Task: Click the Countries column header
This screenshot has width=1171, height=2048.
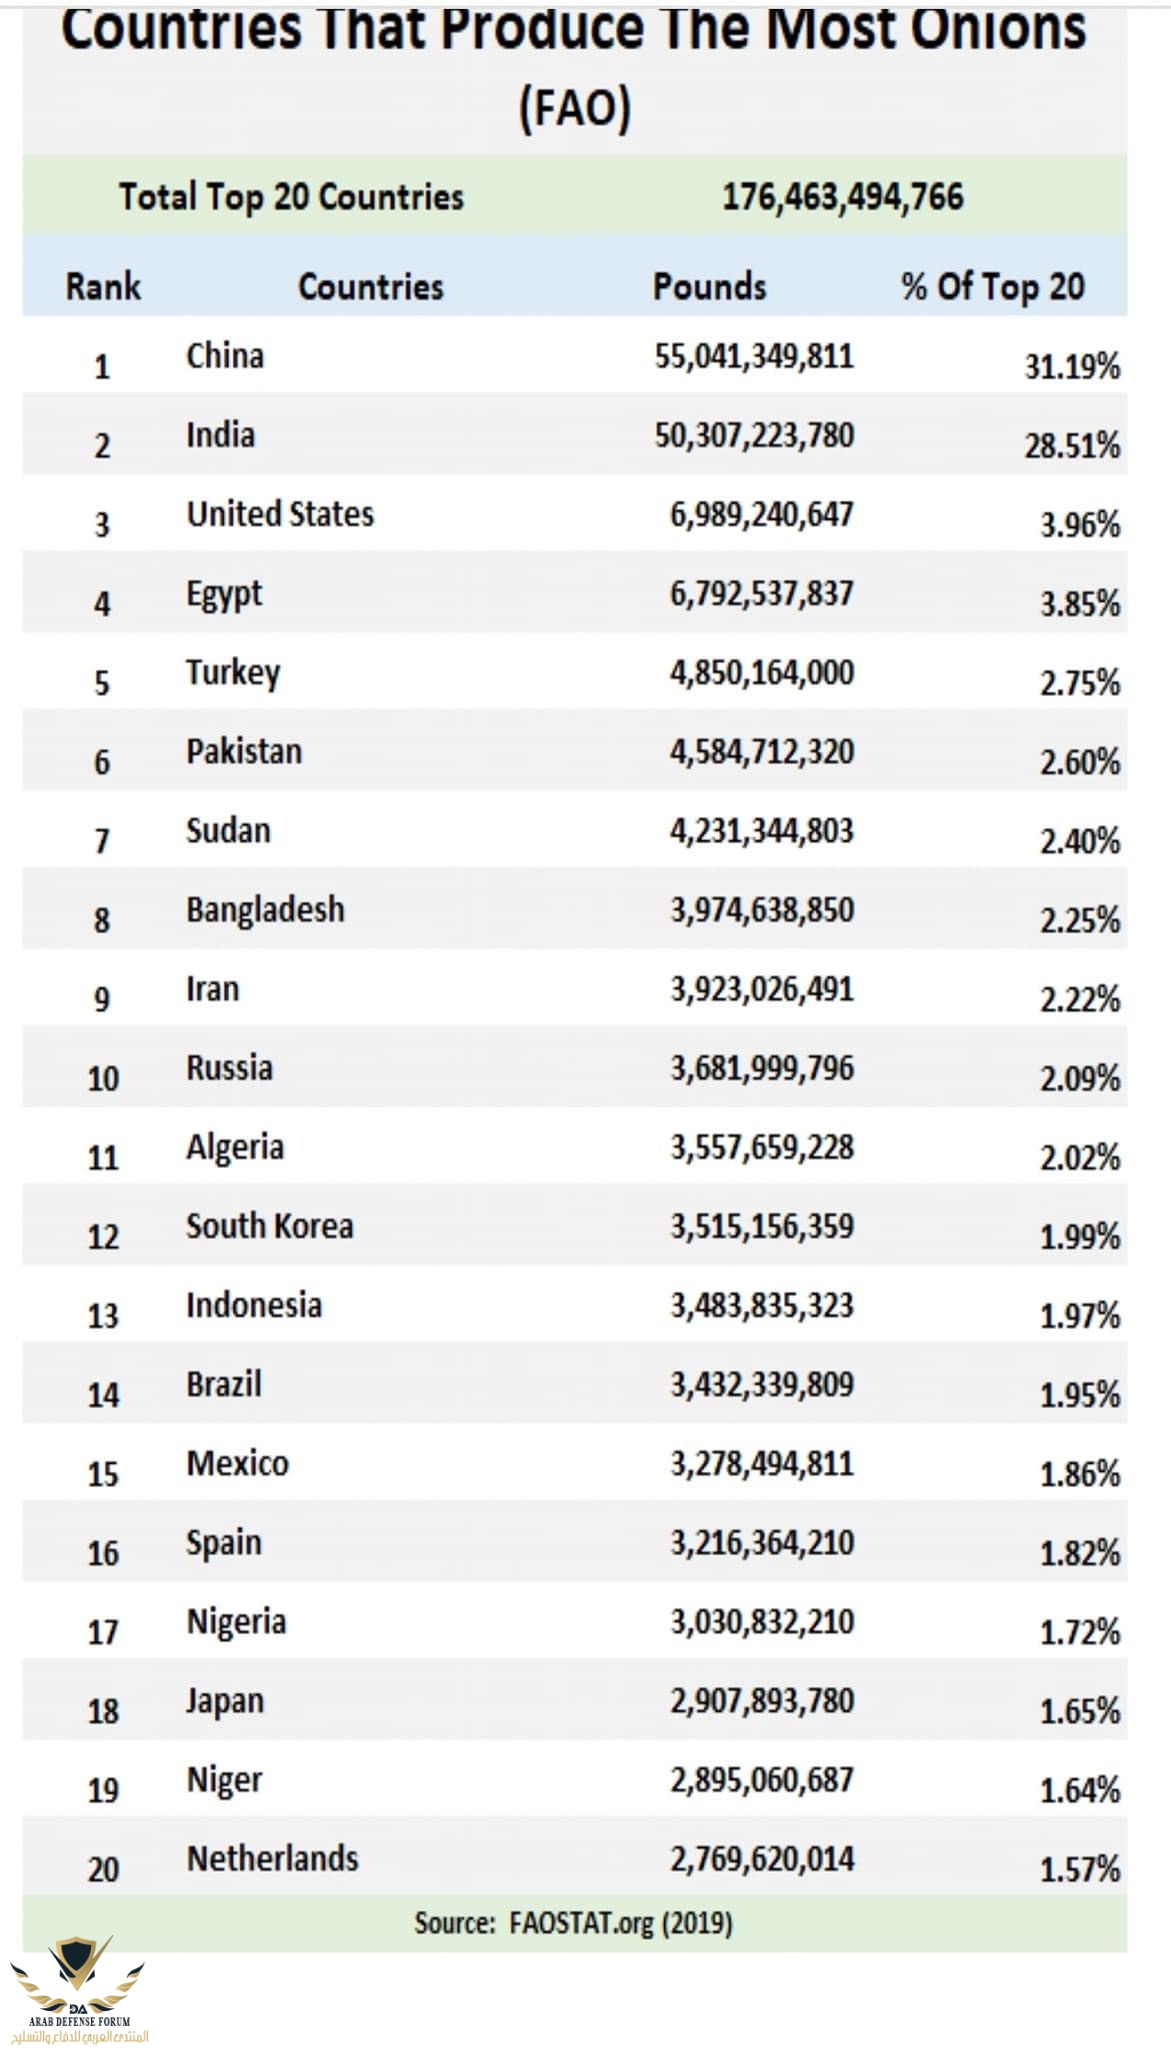Action: (370, 287)
